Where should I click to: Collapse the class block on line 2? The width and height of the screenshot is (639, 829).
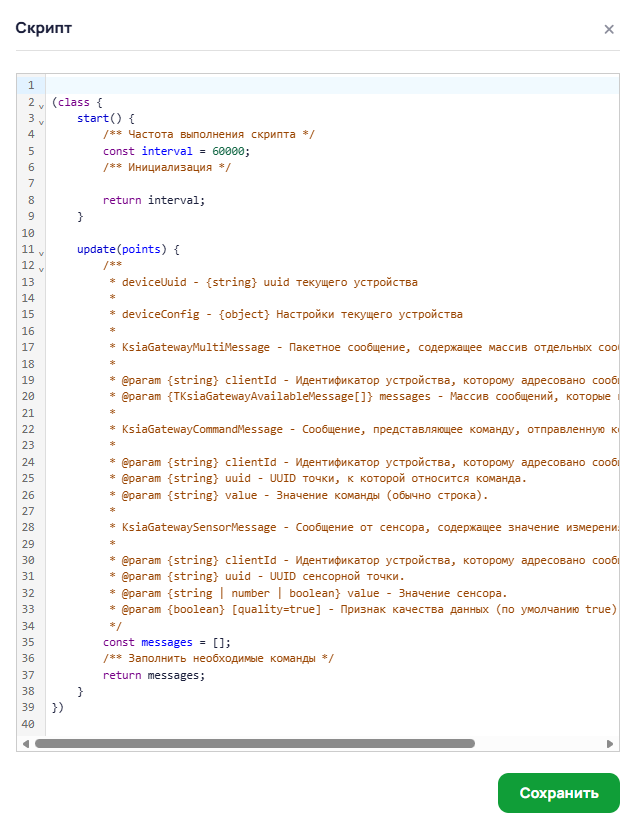(41, 104)
